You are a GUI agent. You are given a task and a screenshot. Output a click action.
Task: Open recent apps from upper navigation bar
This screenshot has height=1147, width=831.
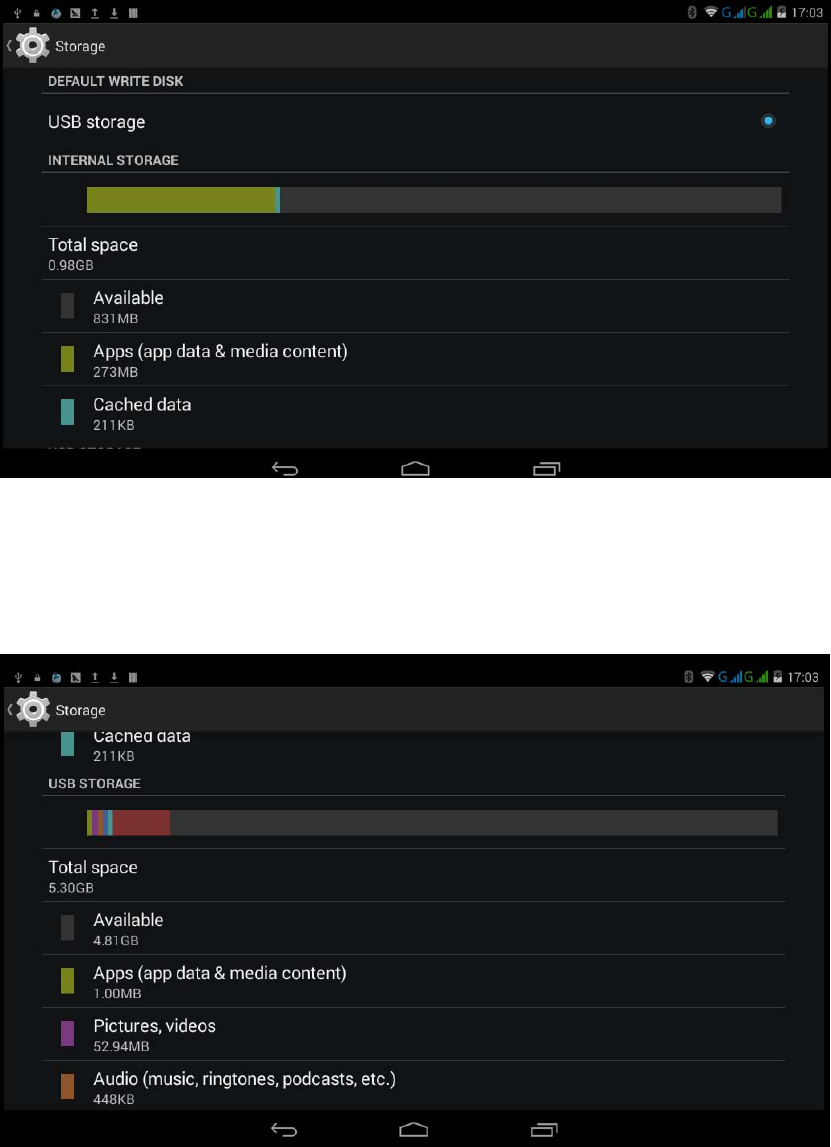(546, 469)
